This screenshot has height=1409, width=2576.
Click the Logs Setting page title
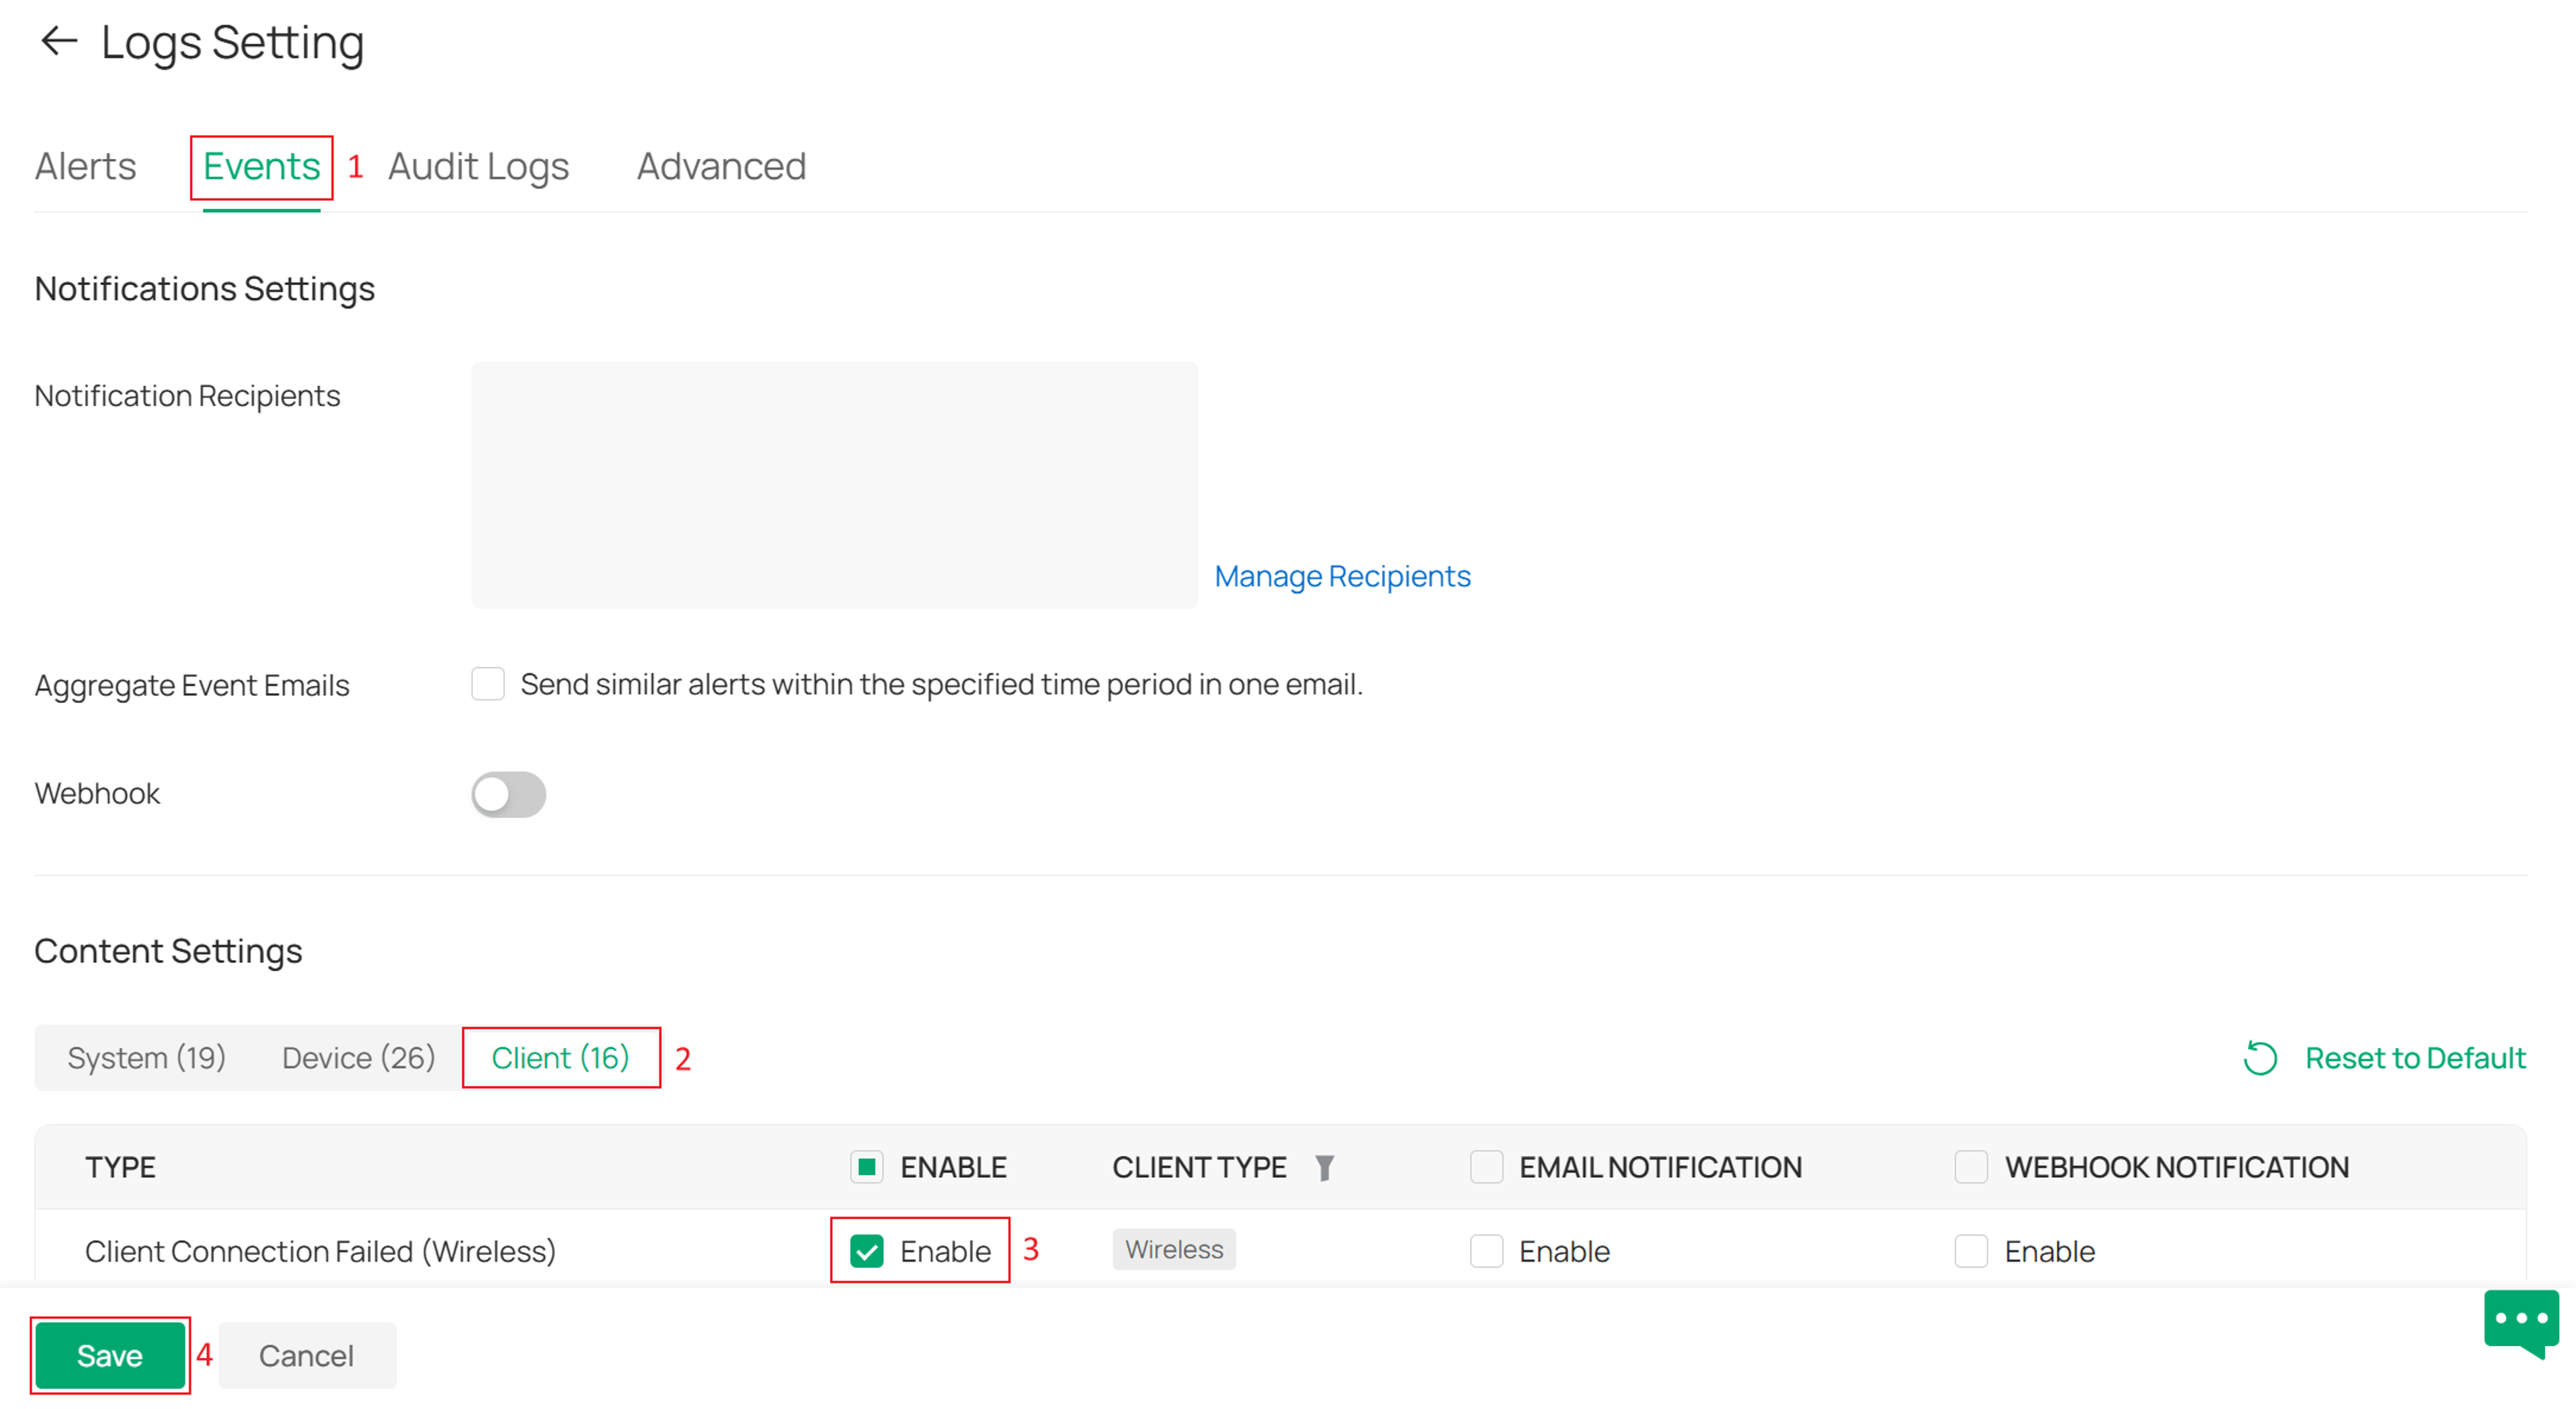tap(233, 44)
